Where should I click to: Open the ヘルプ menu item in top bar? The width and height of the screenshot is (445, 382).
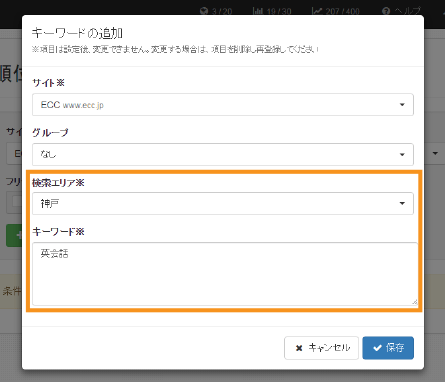[x=401, y=12]
